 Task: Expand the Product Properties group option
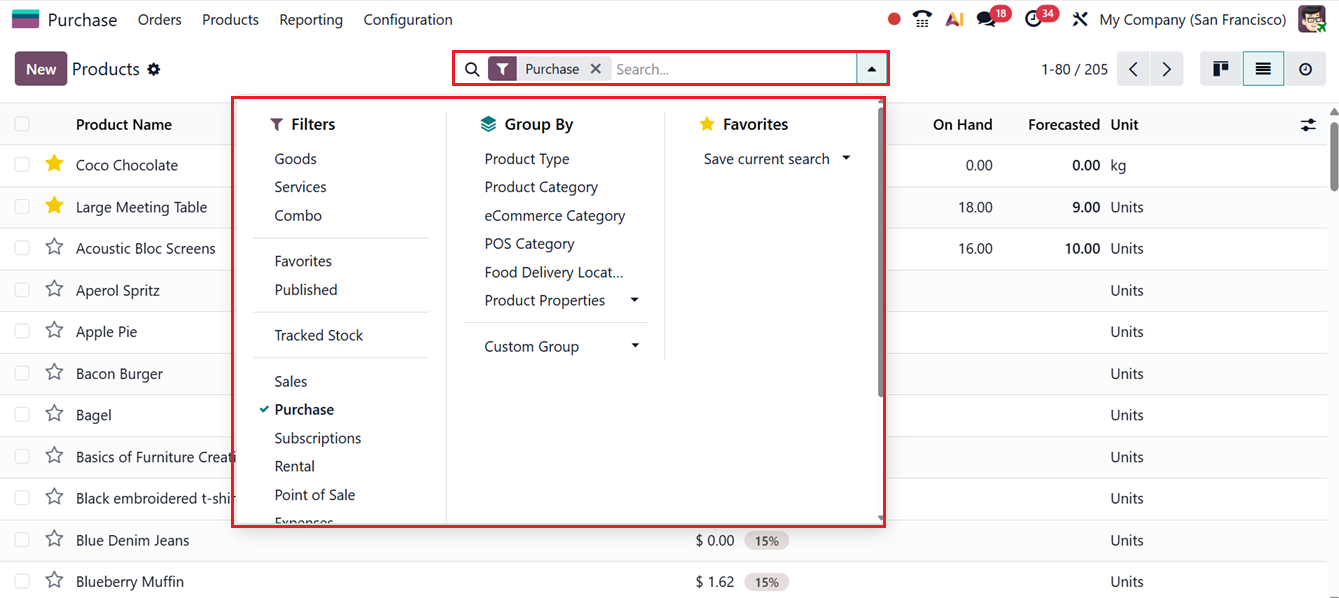[634, 300]
